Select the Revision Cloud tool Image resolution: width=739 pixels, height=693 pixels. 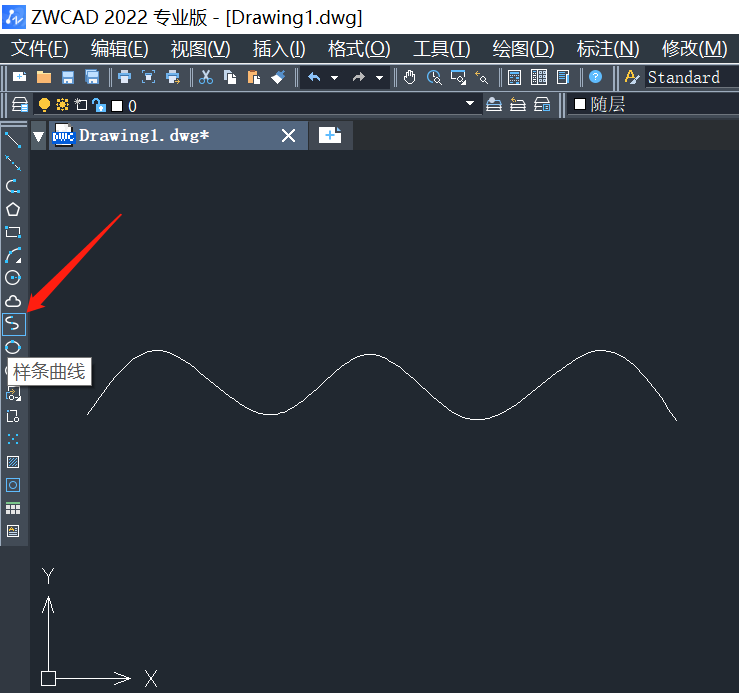(x=13, y=301)
